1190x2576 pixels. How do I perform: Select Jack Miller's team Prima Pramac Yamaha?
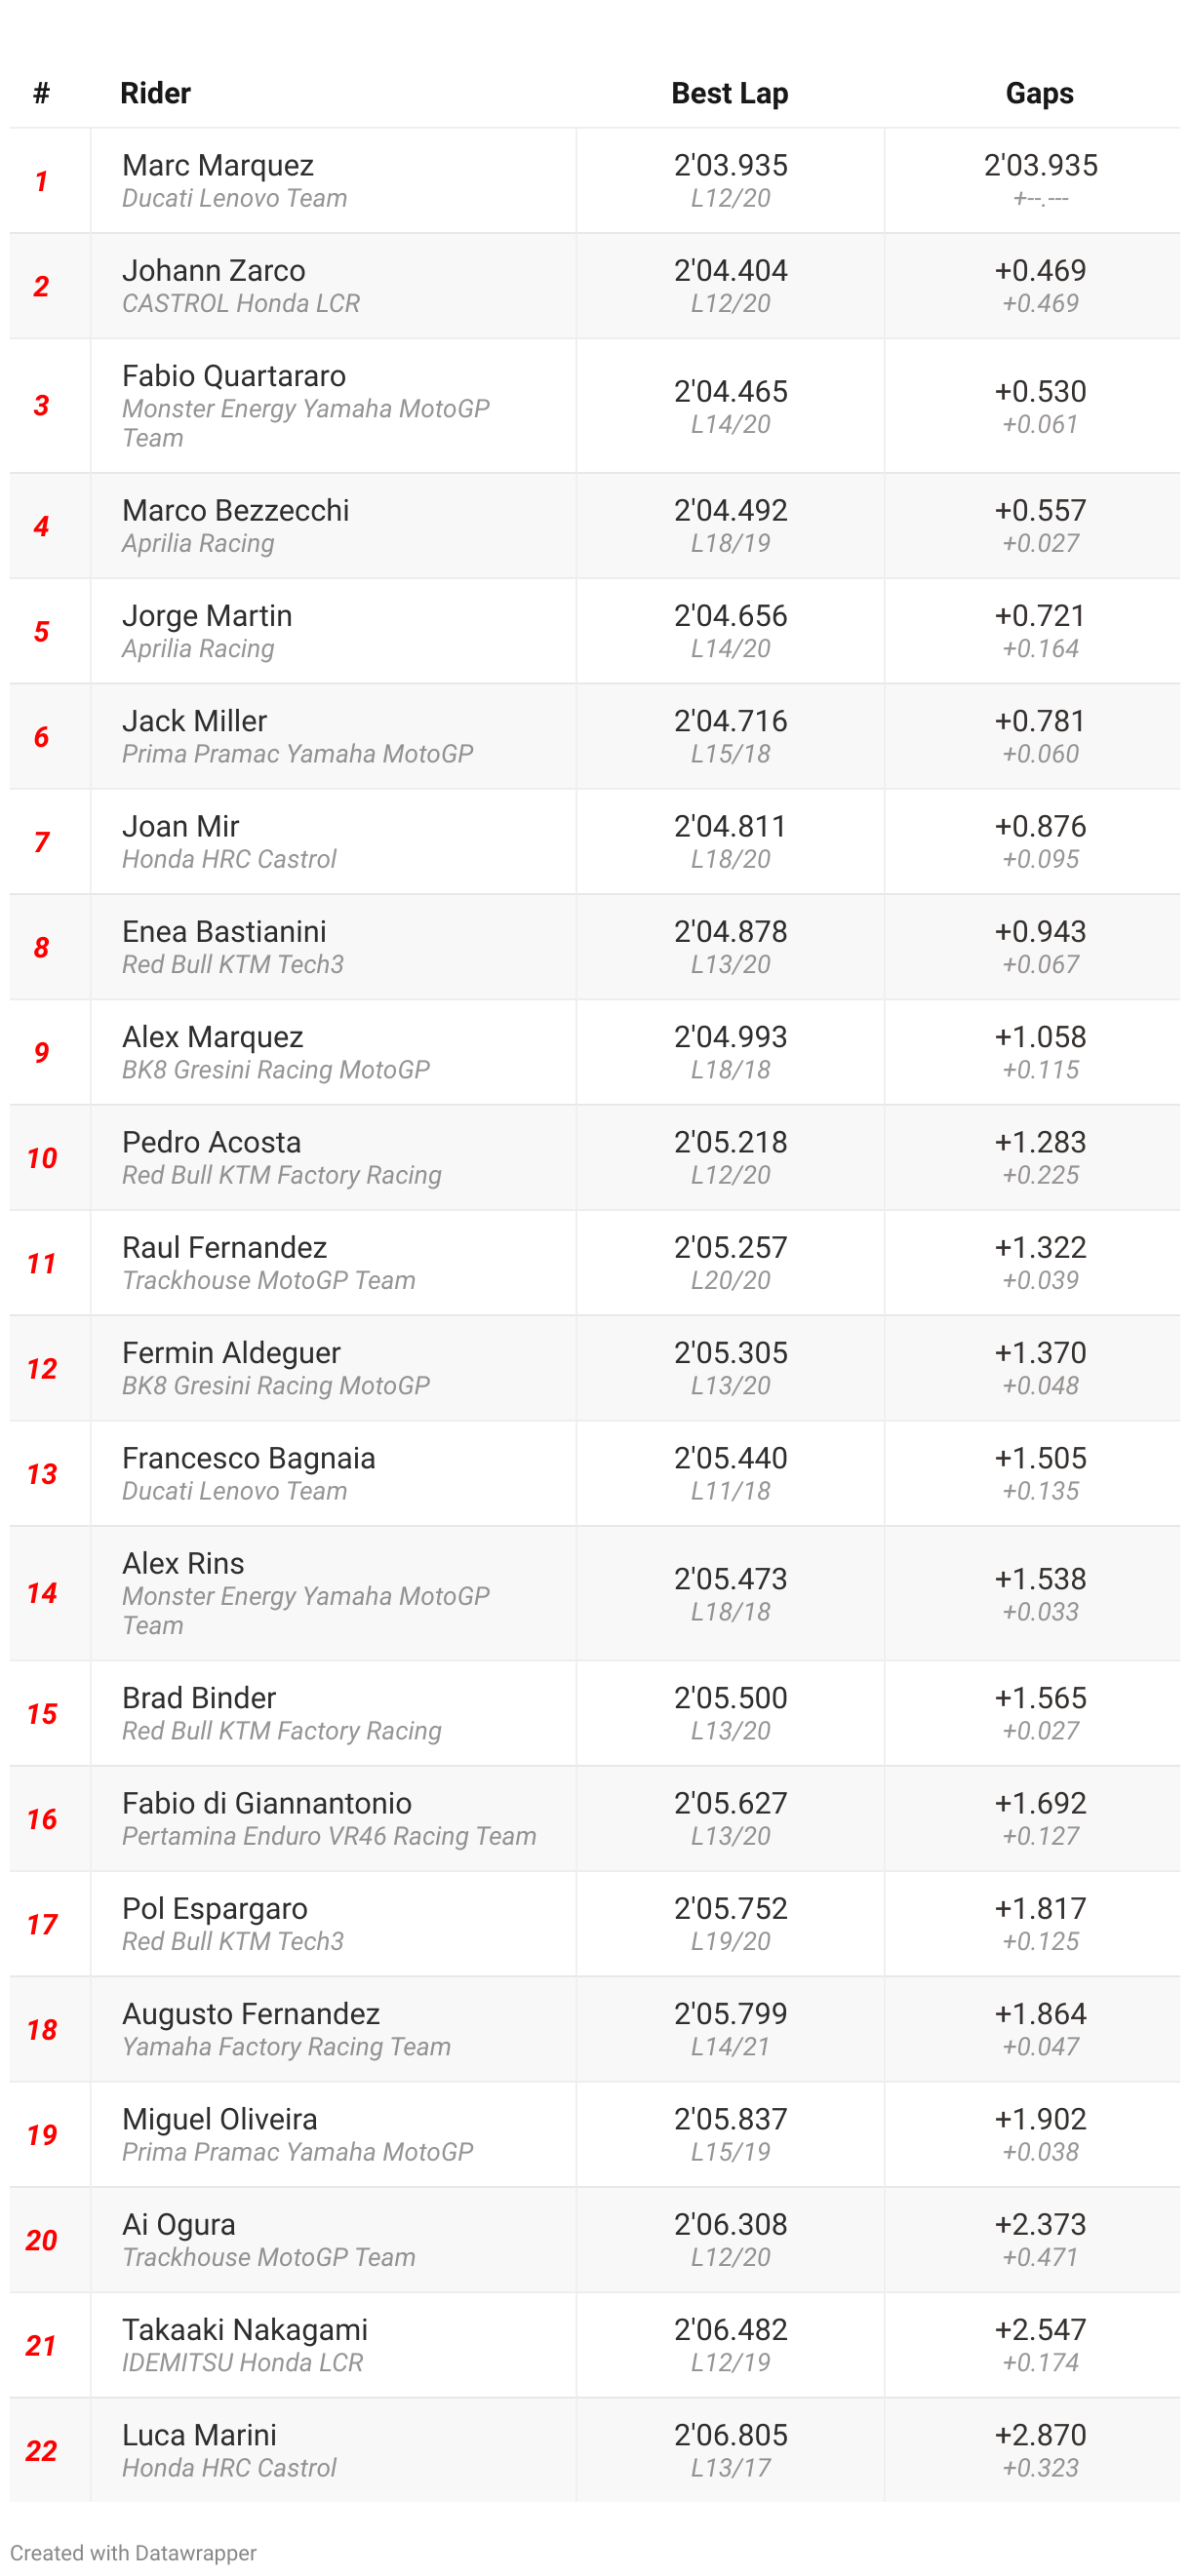(x=297, y=754)
